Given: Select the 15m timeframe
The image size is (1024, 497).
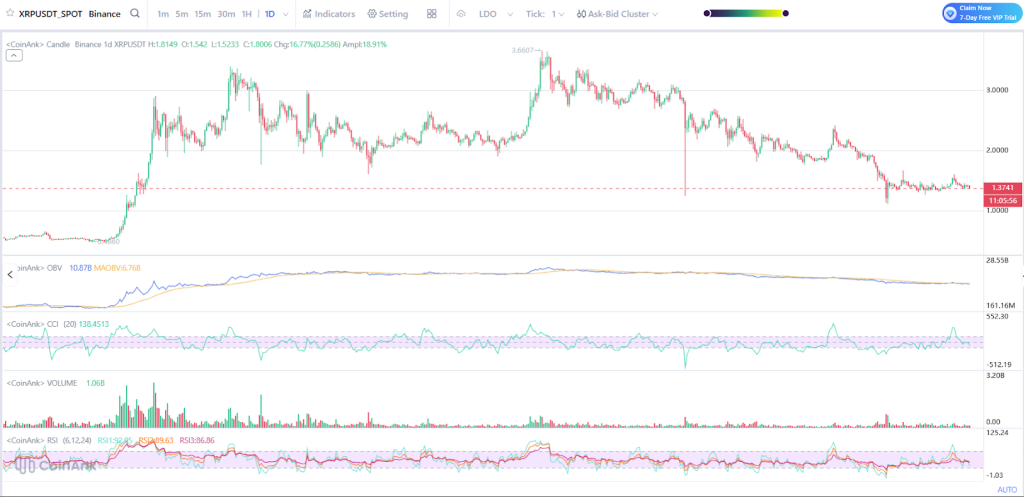Looking at the screenshot, I should click(203, 14).
